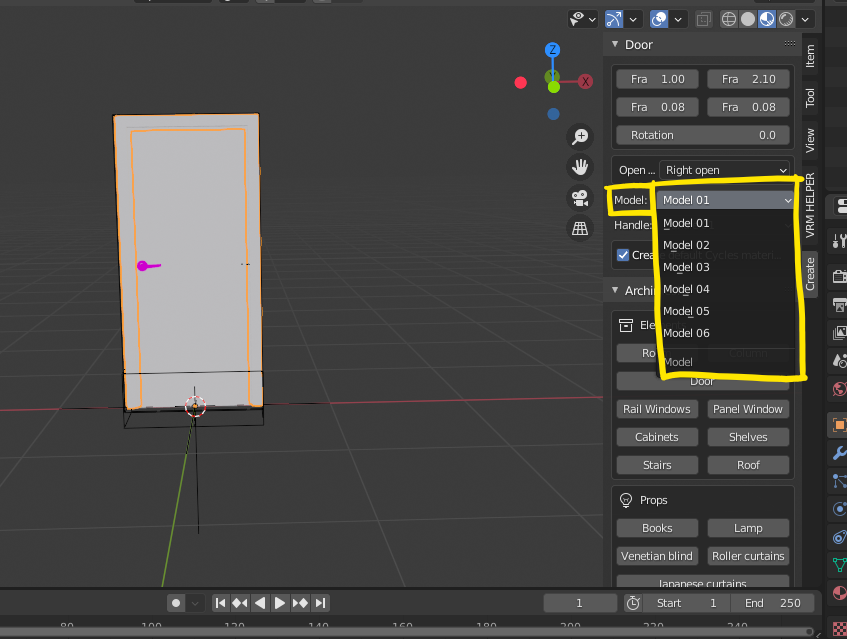
Task: Switch perspective/orthographic with the grid icon
Action: coord(580,228)
